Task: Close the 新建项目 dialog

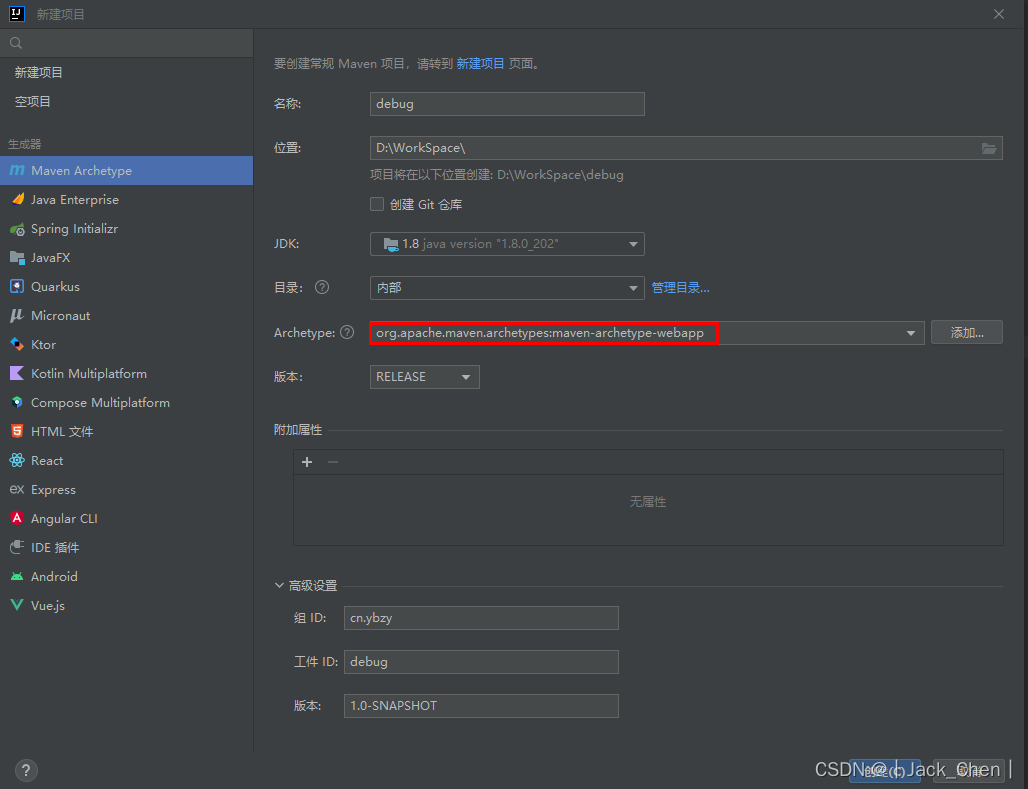Action: (998, 14)
